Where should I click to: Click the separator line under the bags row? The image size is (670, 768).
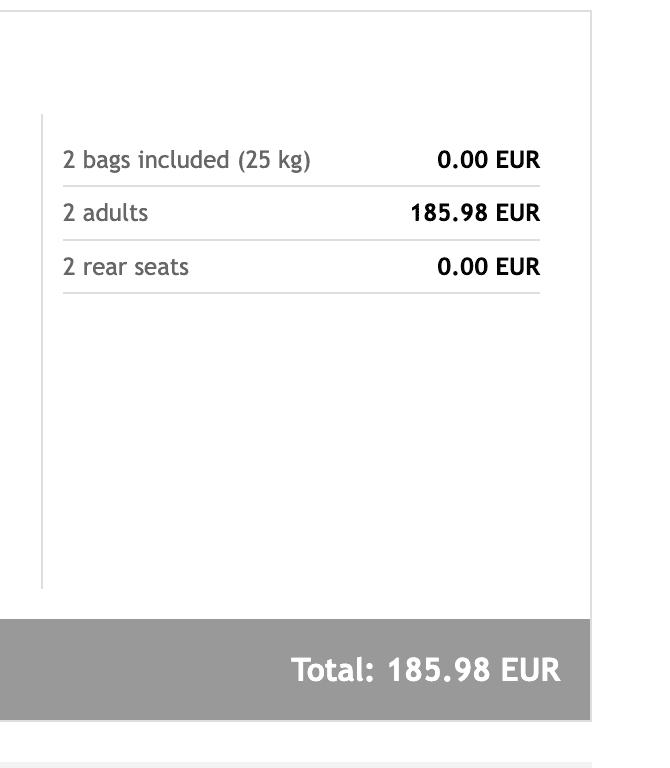301,186
